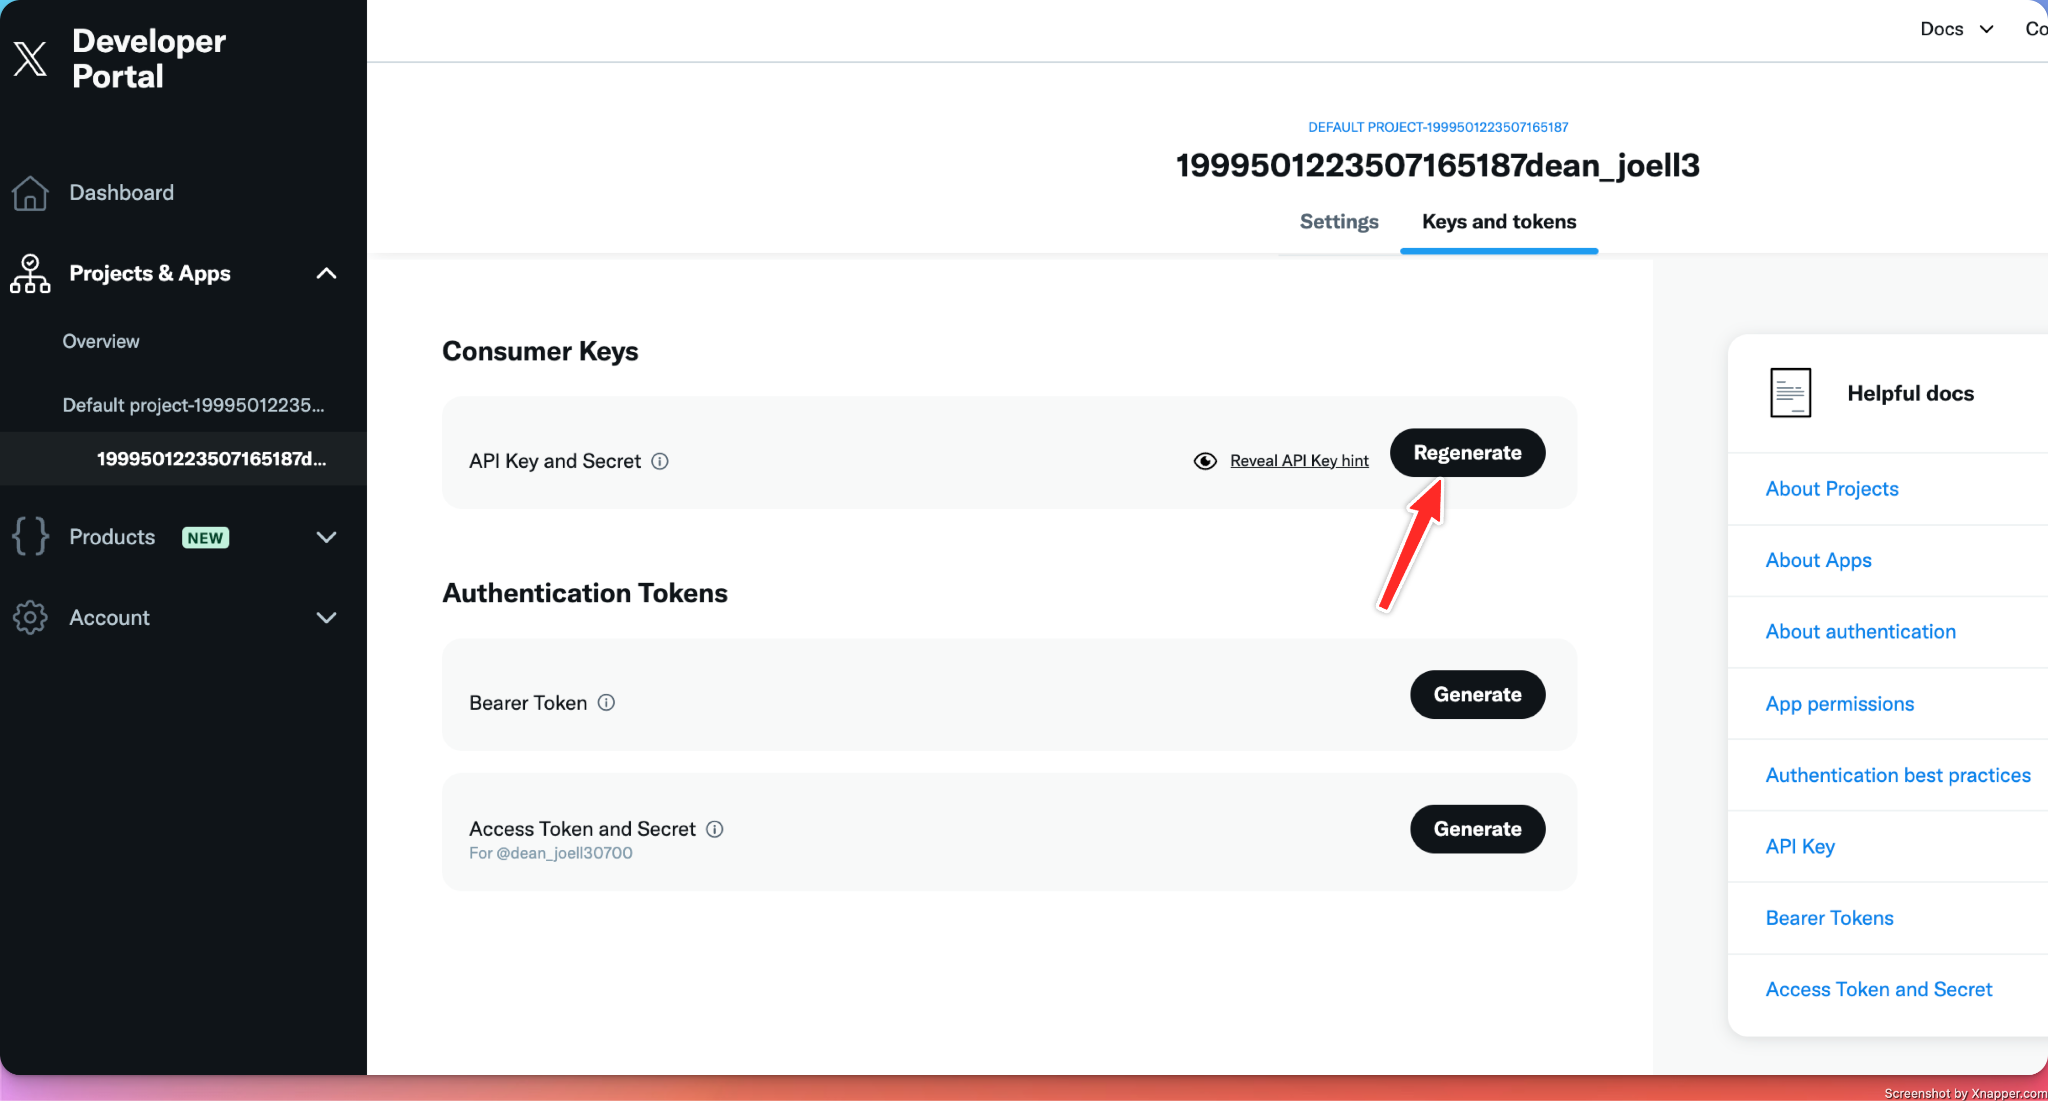
Task: Select Overview in the sidebar
Action: coord(101,342)
